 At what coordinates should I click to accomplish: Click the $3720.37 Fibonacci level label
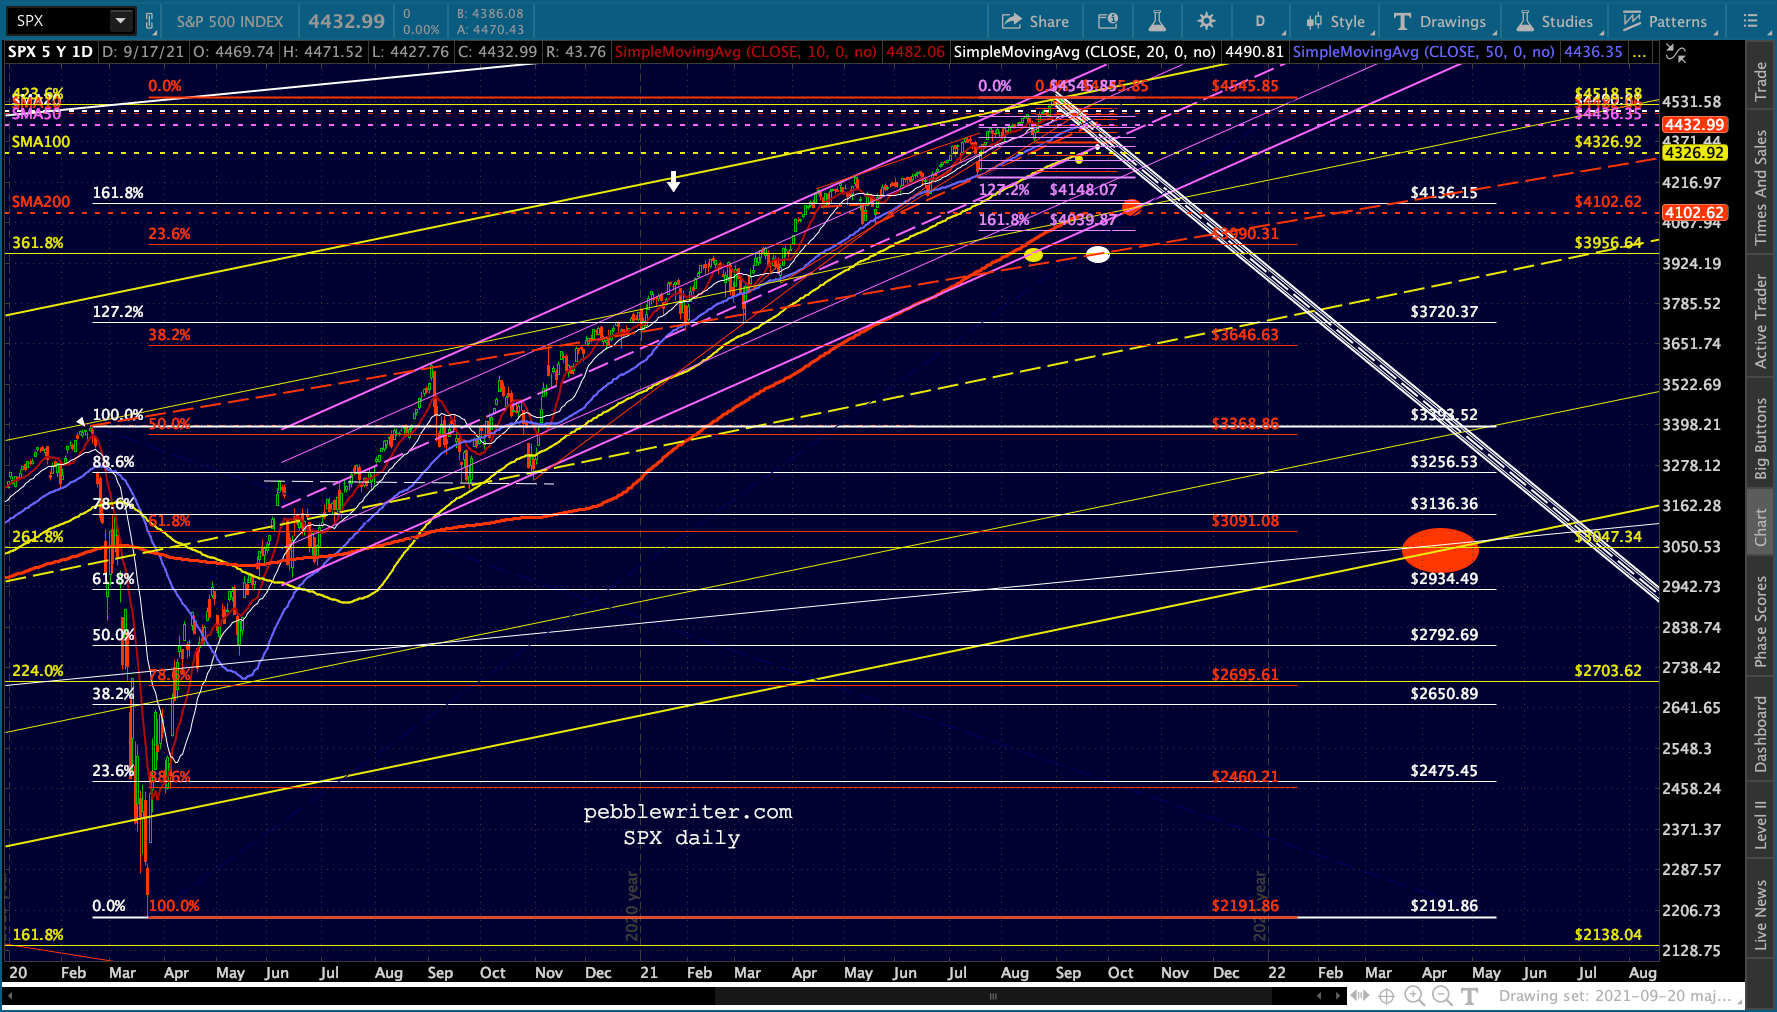coord(1444,312)
